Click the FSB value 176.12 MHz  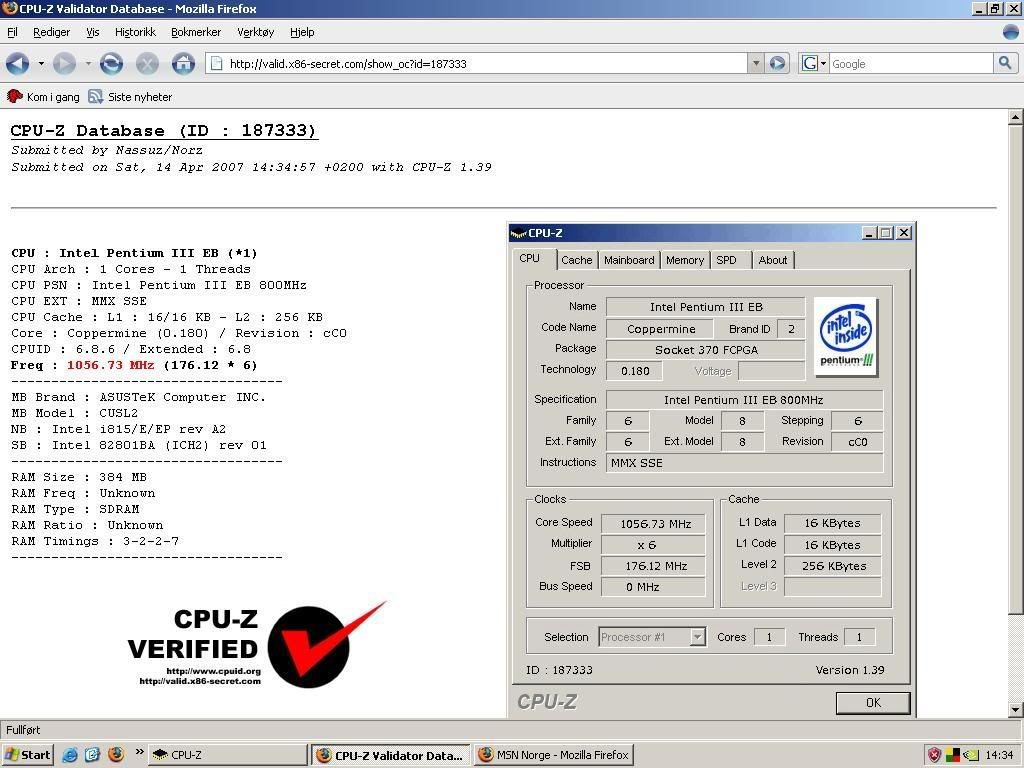pyautogui.click(x=655, y=566)
